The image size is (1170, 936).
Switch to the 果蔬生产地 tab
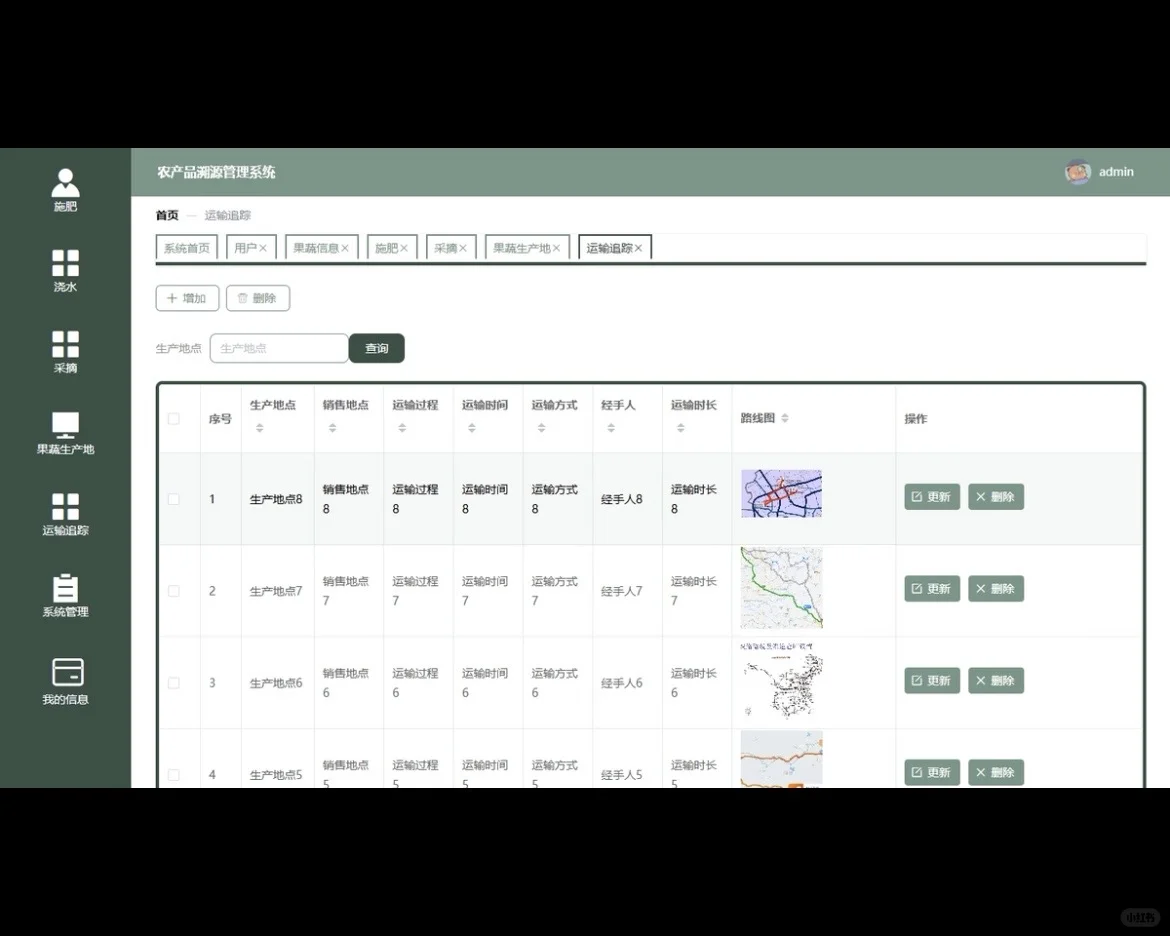522,248
